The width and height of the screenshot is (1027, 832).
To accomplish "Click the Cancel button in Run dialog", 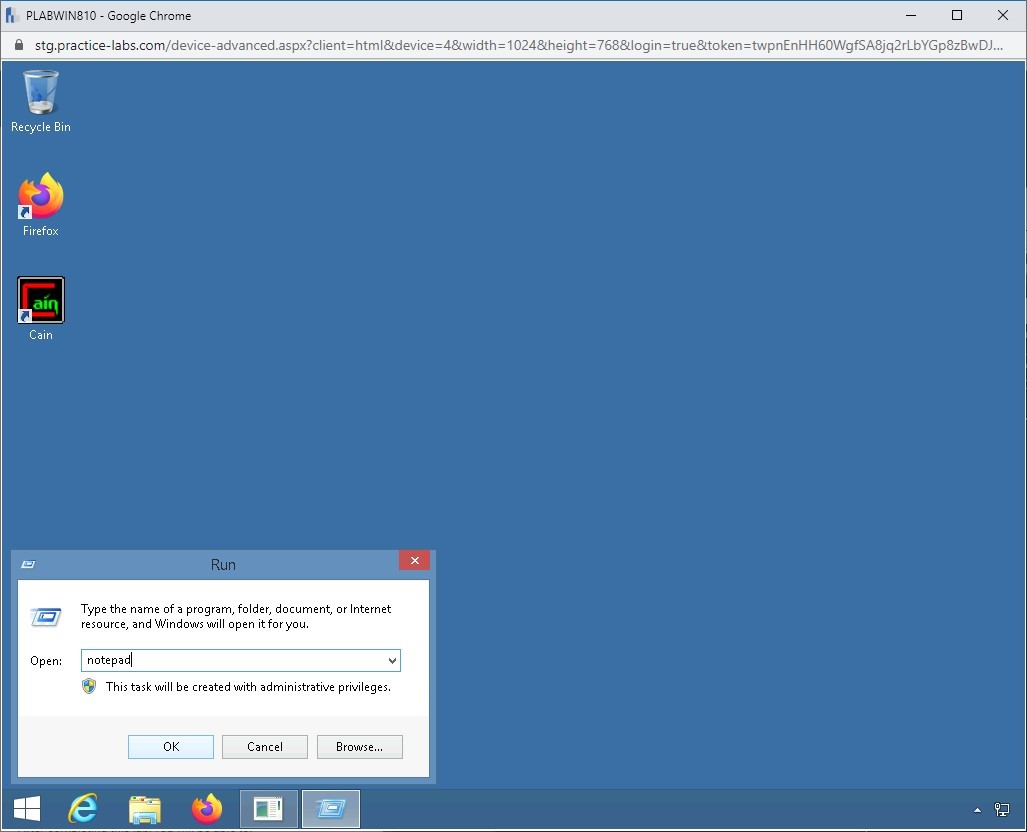I will pos(264,747).
